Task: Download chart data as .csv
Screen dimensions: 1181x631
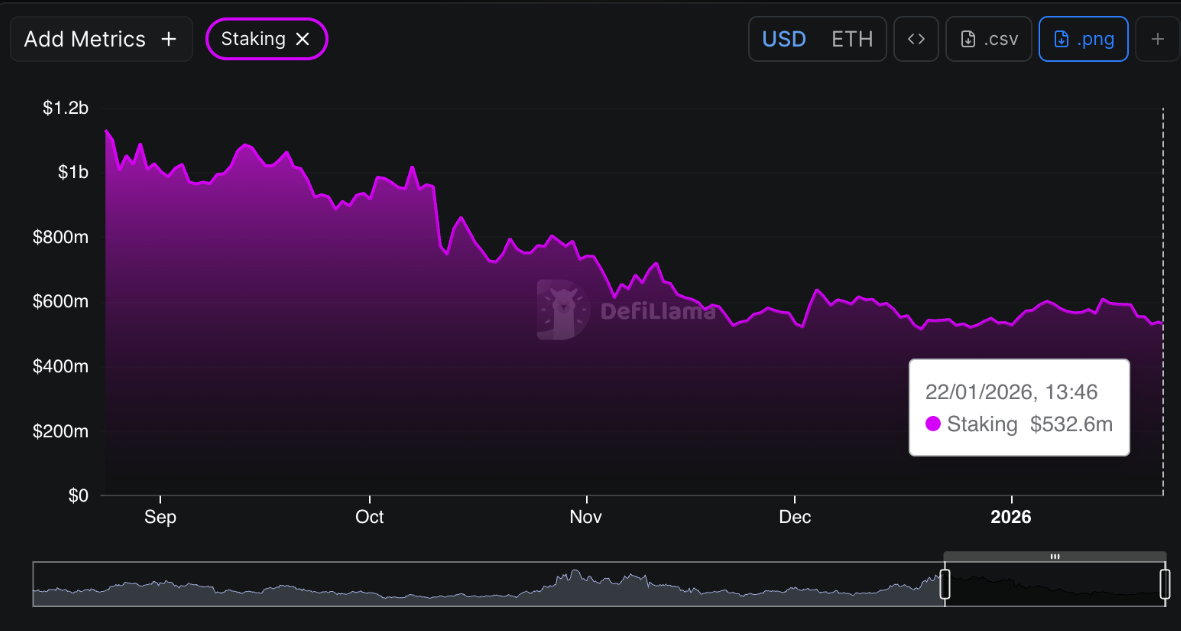Action: click(989, 39)
